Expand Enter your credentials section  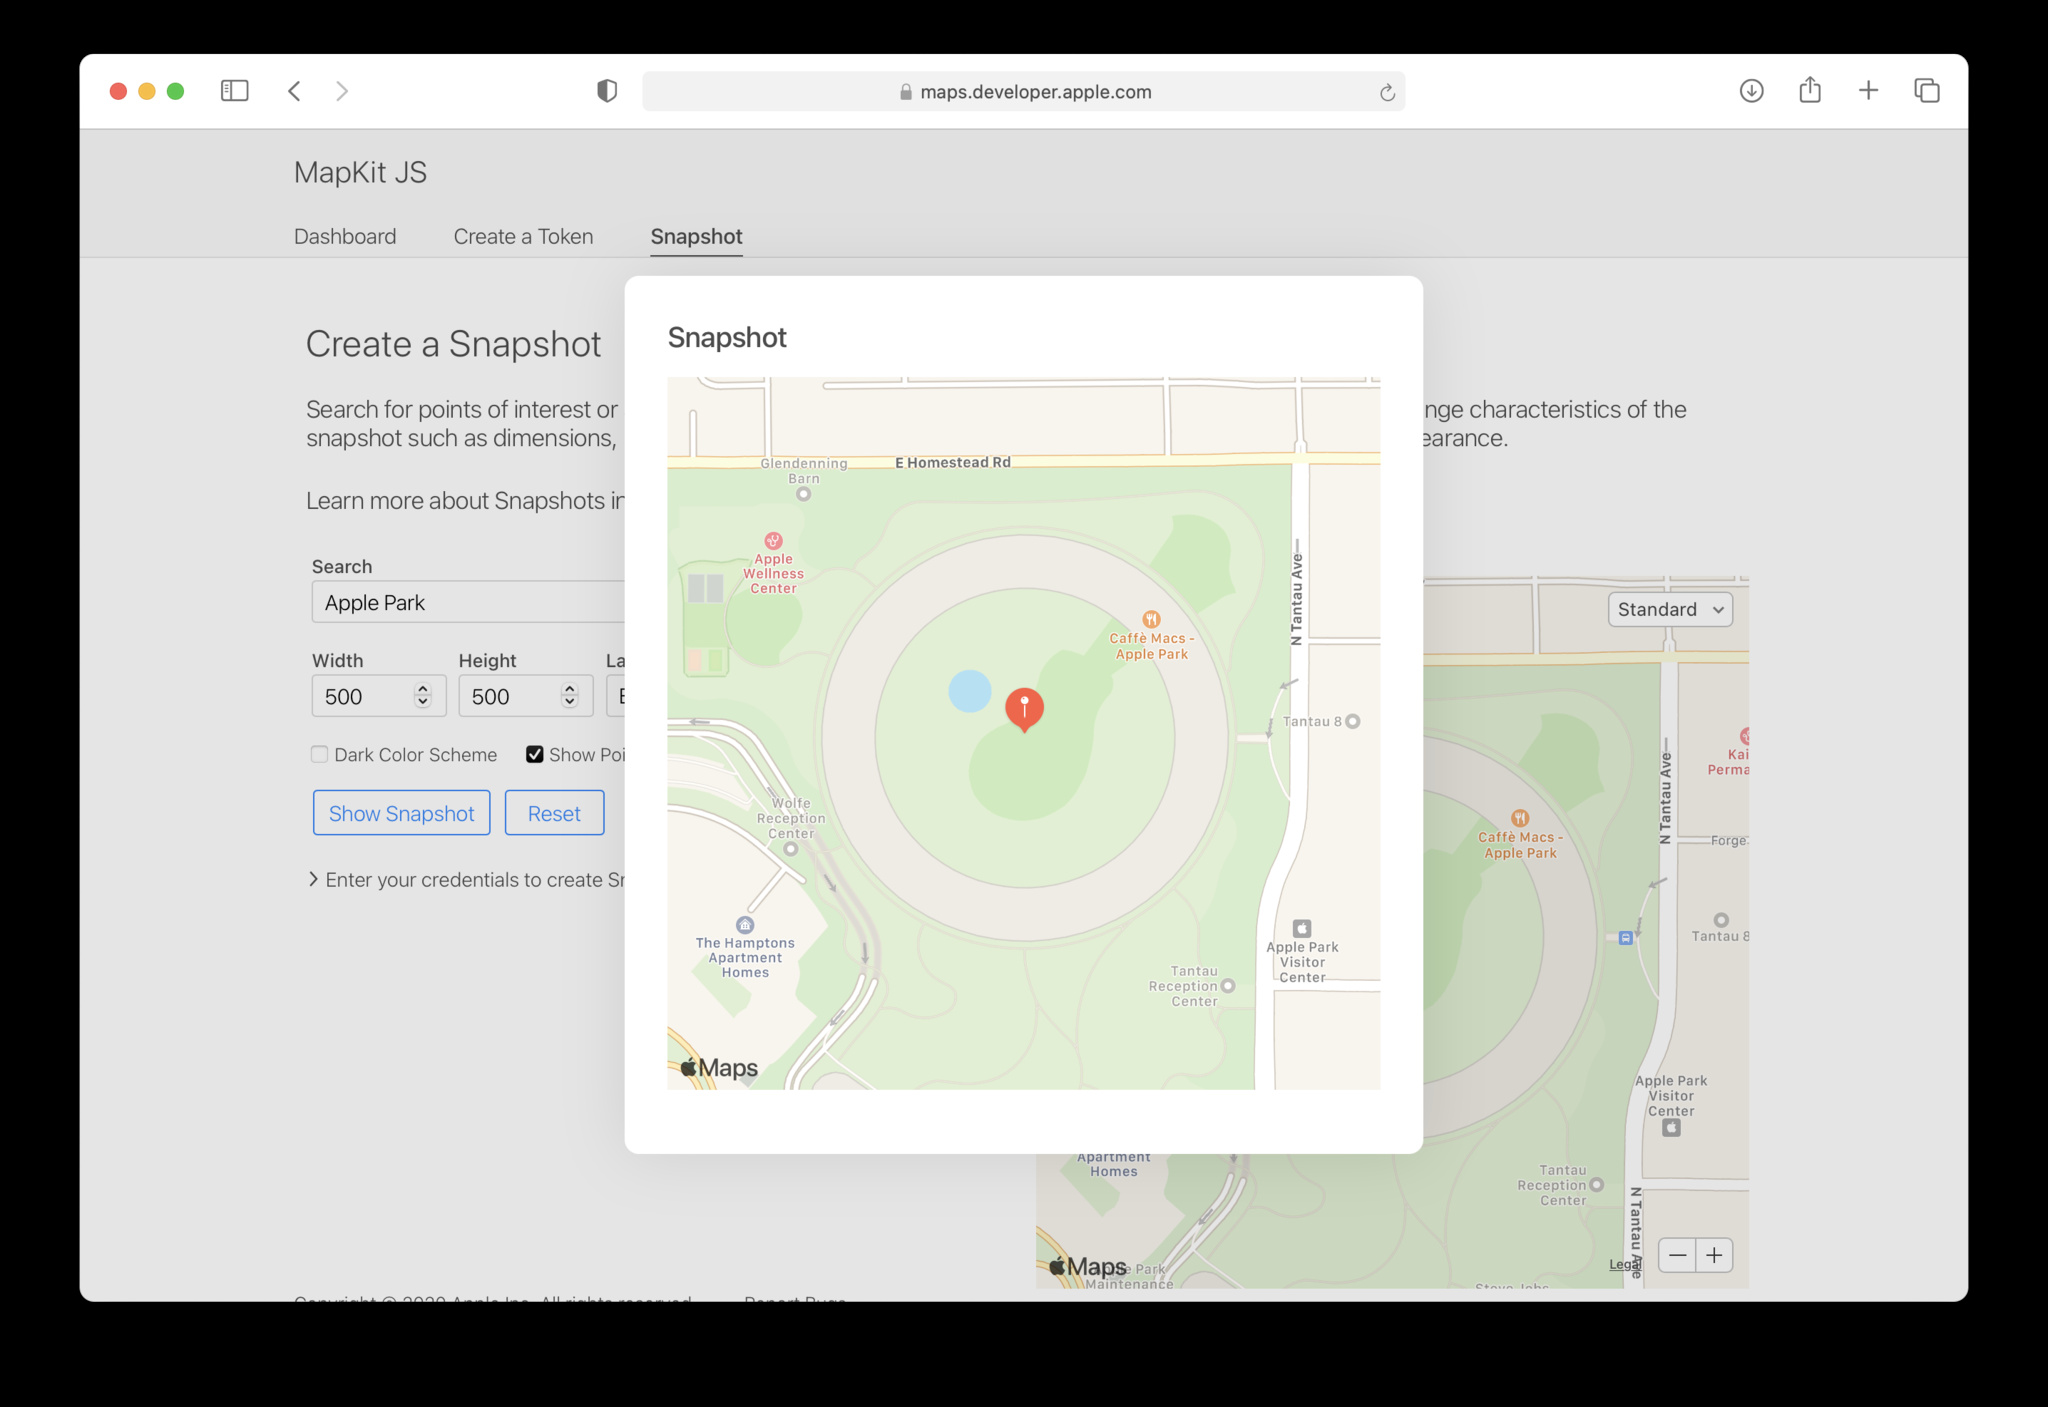coord(468,880)
